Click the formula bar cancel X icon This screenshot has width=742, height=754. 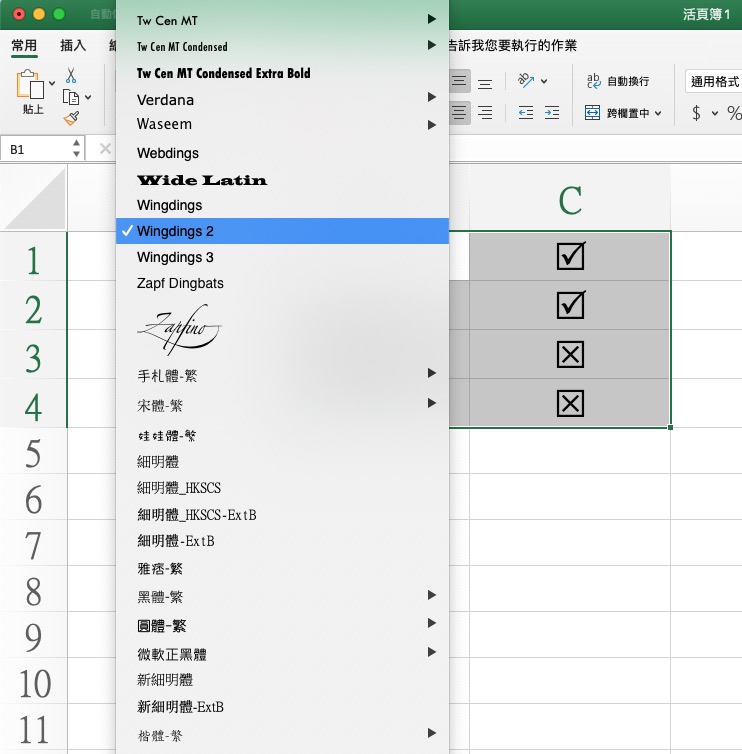pyautogui.click(x=105, y=149)
